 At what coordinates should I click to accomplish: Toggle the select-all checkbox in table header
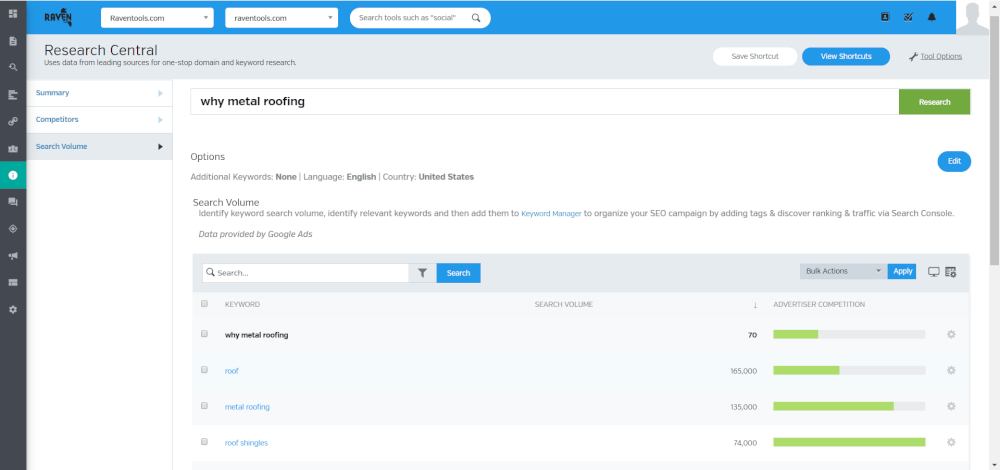pyautogui.click(x=205, y=304)
